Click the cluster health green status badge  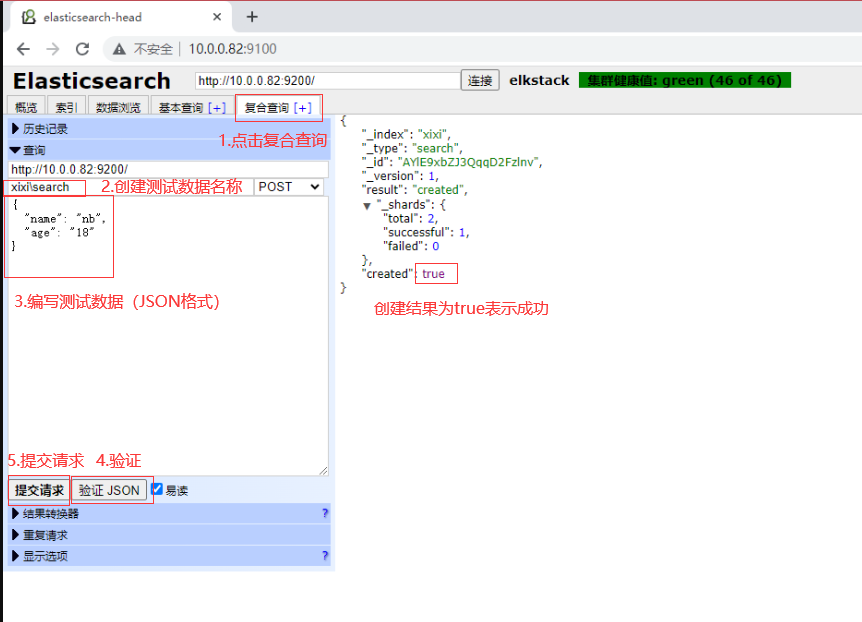pos(685,80)
